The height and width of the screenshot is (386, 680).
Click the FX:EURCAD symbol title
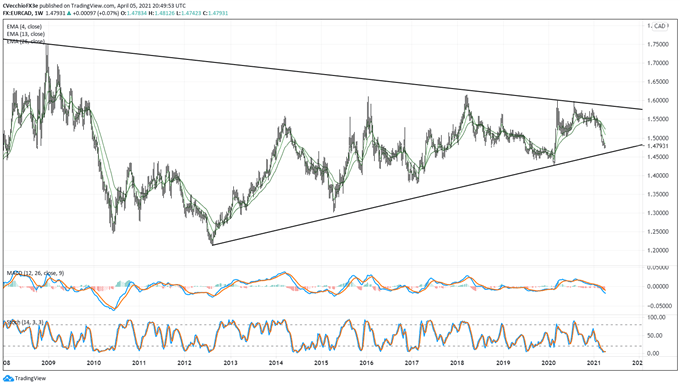[x=17, y=13]
